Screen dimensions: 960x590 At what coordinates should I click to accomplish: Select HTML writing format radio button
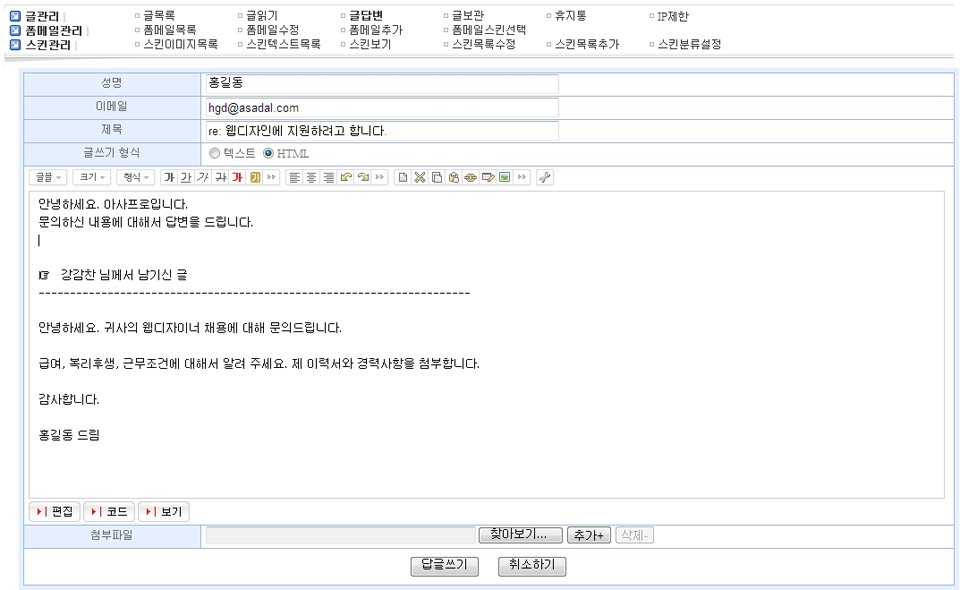pos(268,153)
